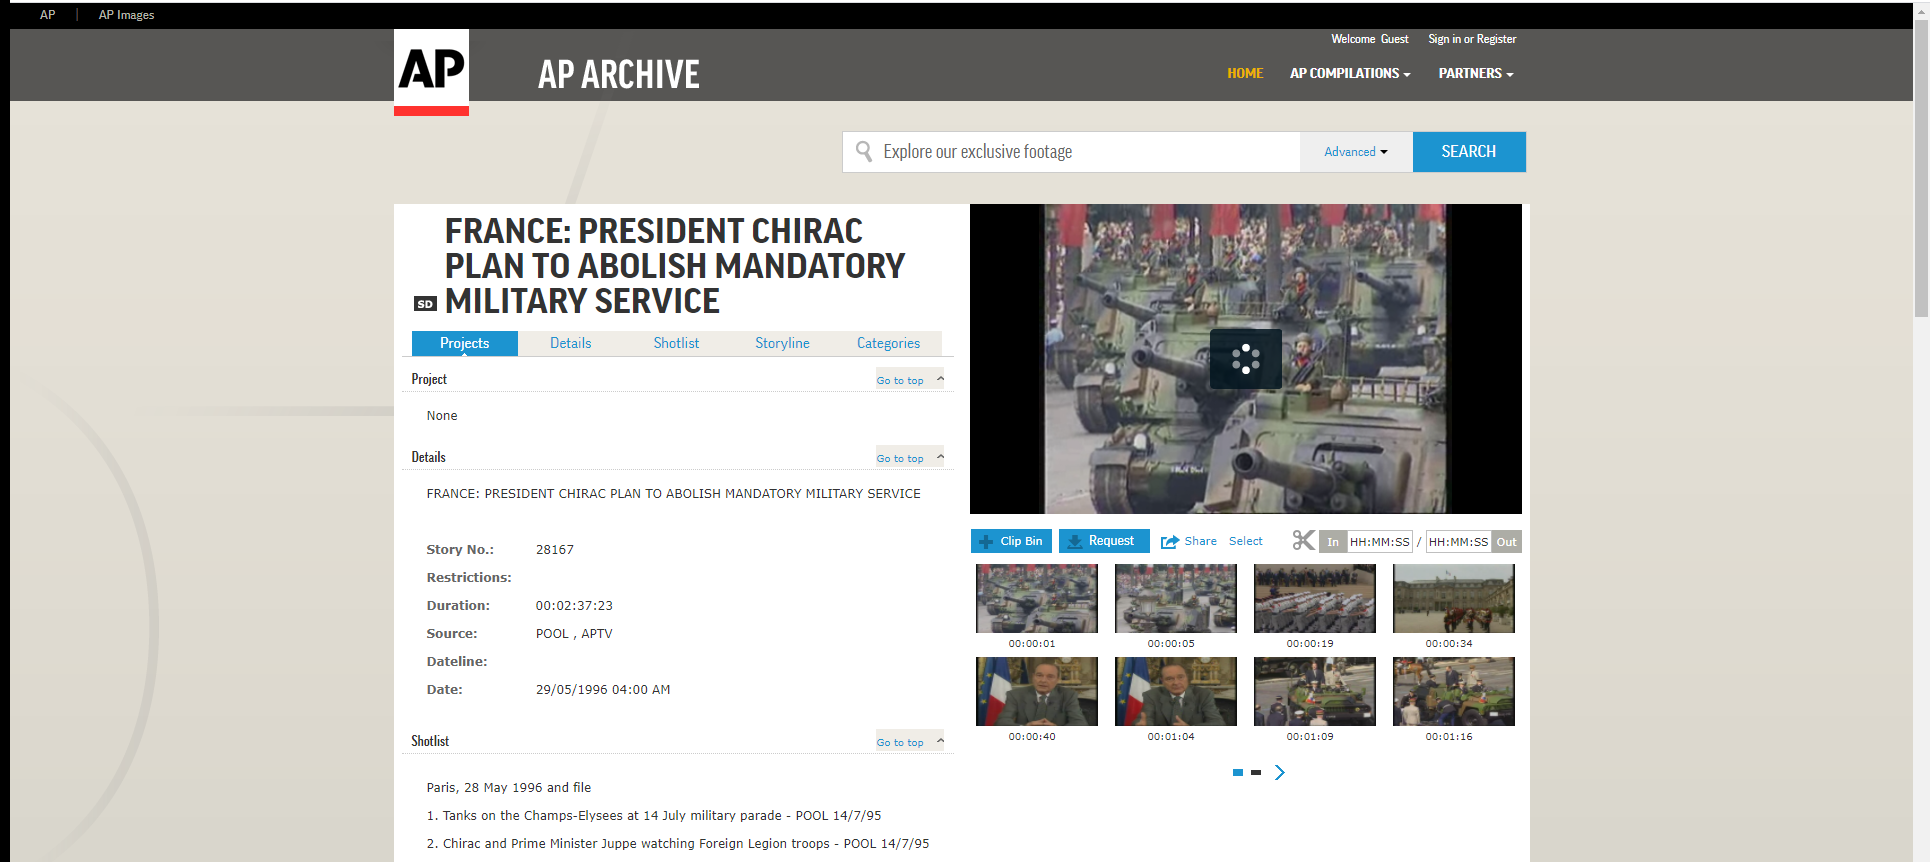Image resolution: width=1930 pixels, height=862 pixels.
Task: Click the SEARCH button
Action: [x=1469, y=152]
